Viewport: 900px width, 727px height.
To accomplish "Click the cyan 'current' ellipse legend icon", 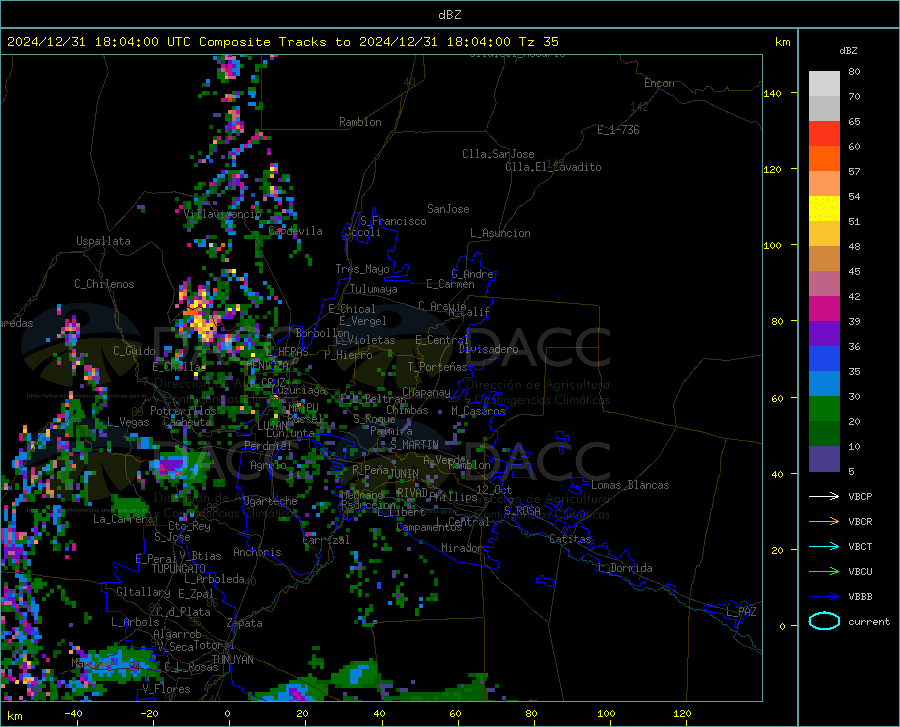I will pos(824,621).
